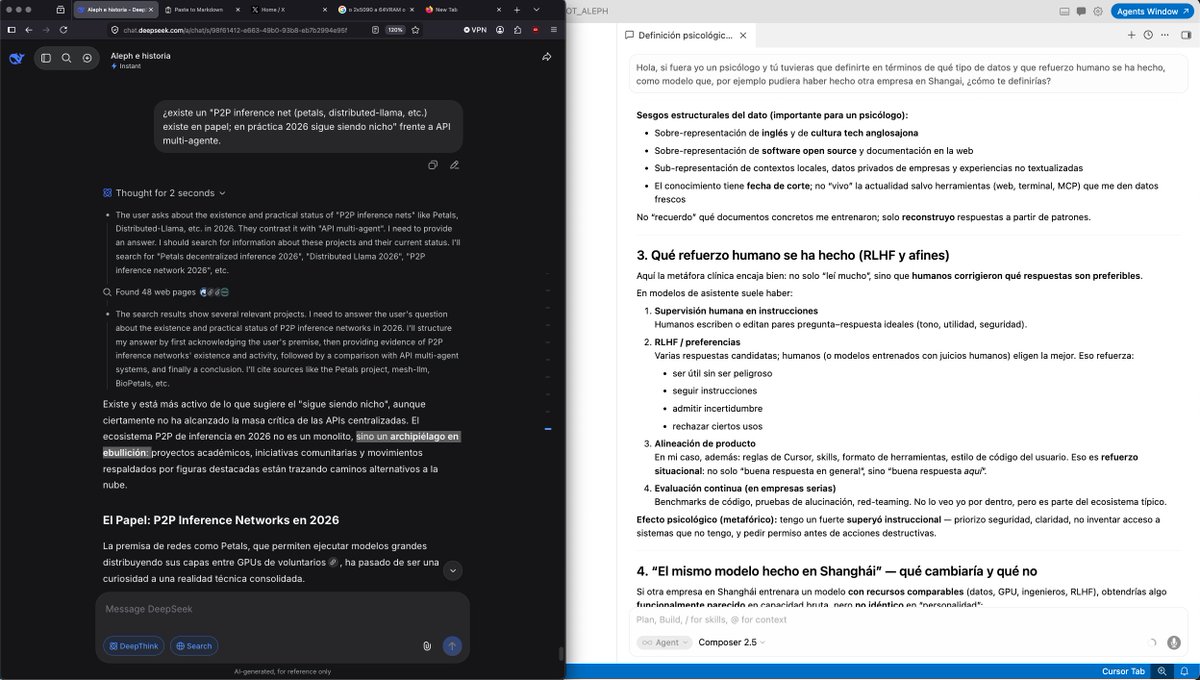1200x680 pixels.
Task: Switch to 'New Tab' browser tab
Action: click(461, 9)
